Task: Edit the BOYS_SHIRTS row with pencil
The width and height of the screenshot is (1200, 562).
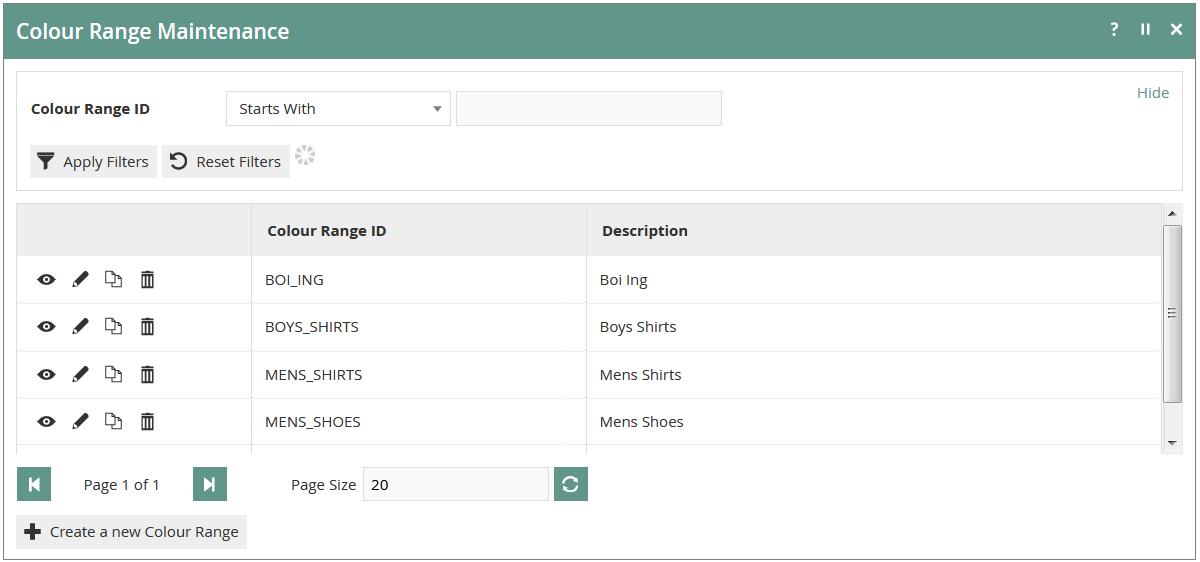Action: coord(81,327)
